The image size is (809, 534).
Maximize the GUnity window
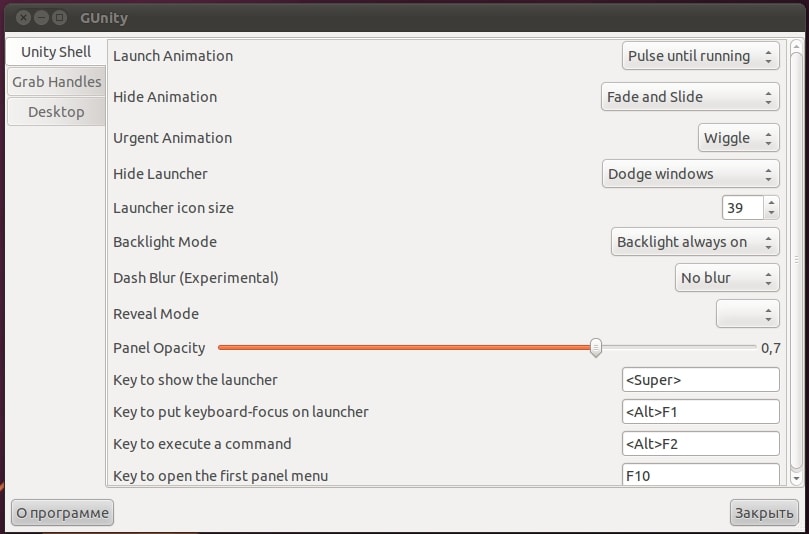(x=60, y=18)
